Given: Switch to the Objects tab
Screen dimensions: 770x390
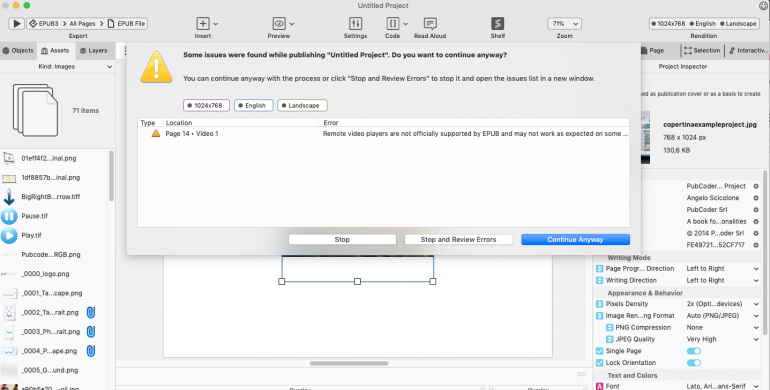Looking at the screenshot, I should coord(18,51).
